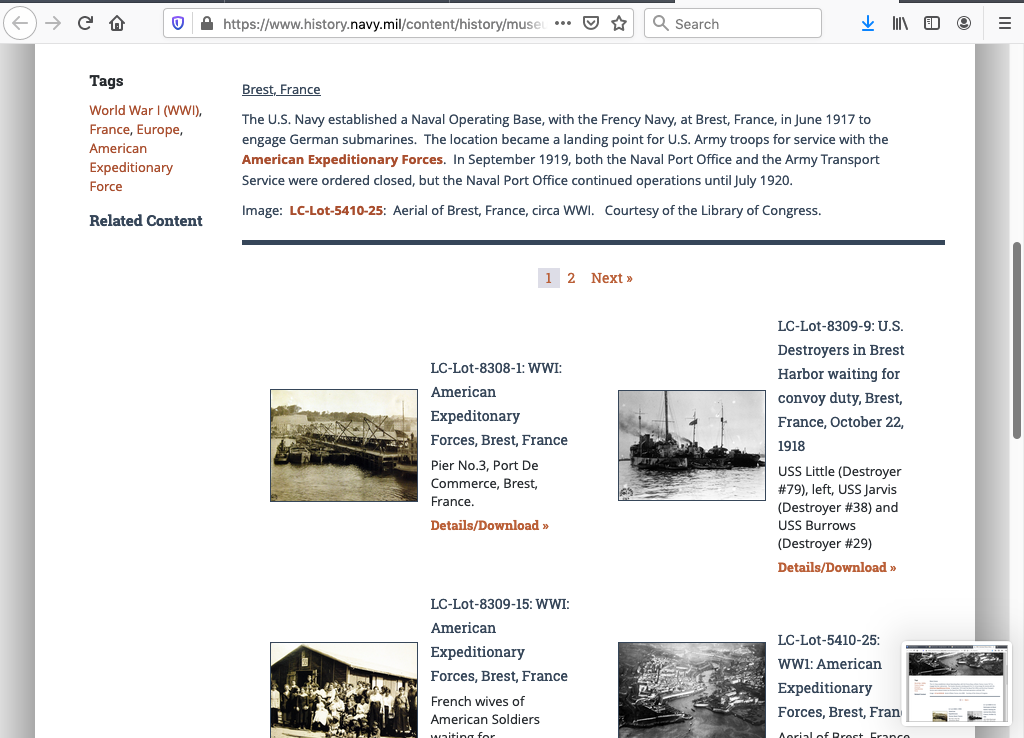Click the page vertical scrollbar thumb
Image resolution: width=1024 pixels, height=738 pixels.
1017,340
